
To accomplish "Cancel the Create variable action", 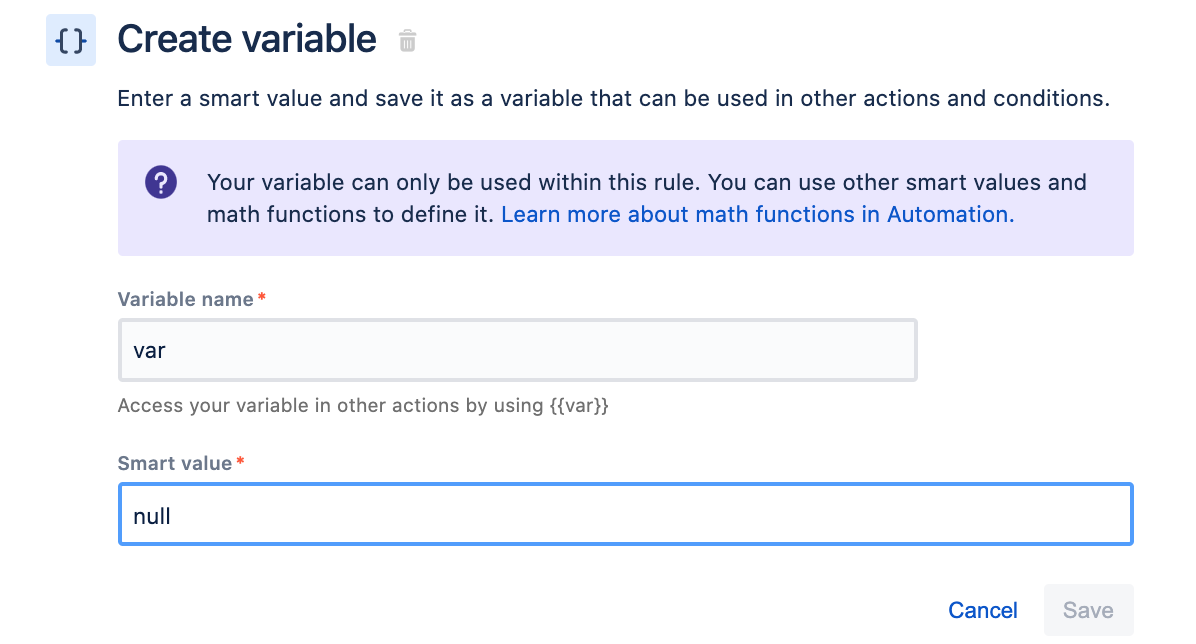I will (982, 610).
